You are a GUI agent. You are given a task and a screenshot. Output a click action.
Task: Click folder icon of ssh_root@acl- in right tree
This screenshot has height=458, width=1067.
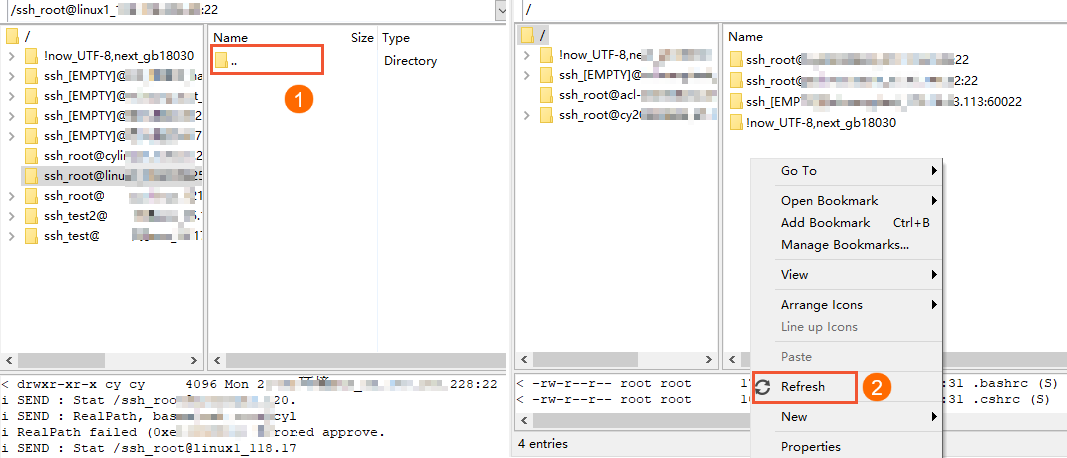point(546,95)
